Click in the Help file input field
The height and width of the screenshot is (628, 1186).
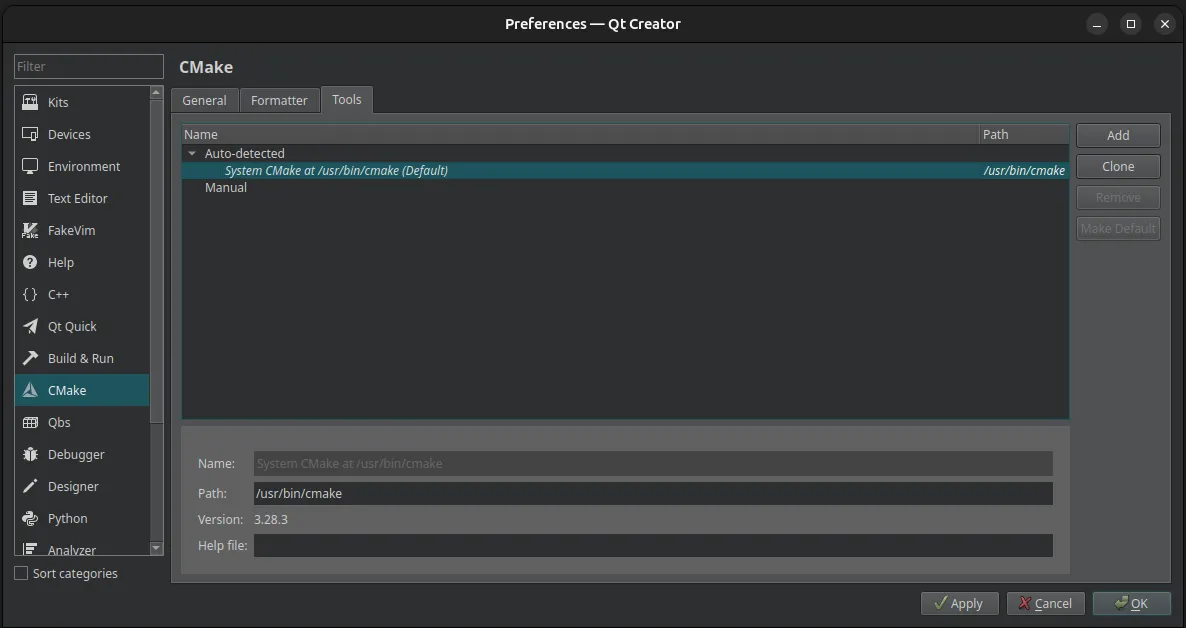point(653,545)
